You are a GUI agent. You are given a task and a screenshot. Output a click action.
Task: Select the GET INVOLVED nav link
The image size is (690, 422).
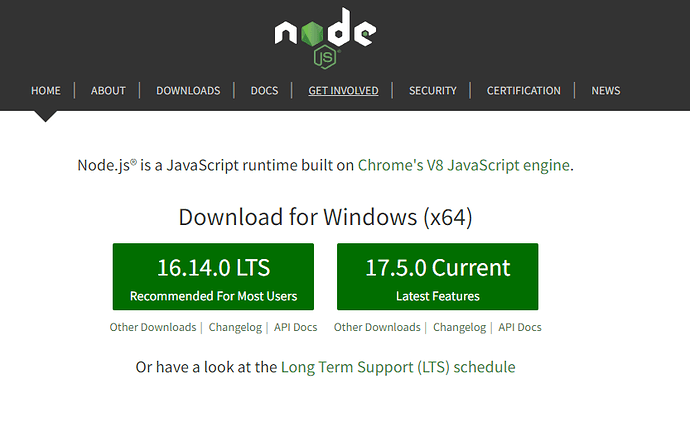pos(343,91)
